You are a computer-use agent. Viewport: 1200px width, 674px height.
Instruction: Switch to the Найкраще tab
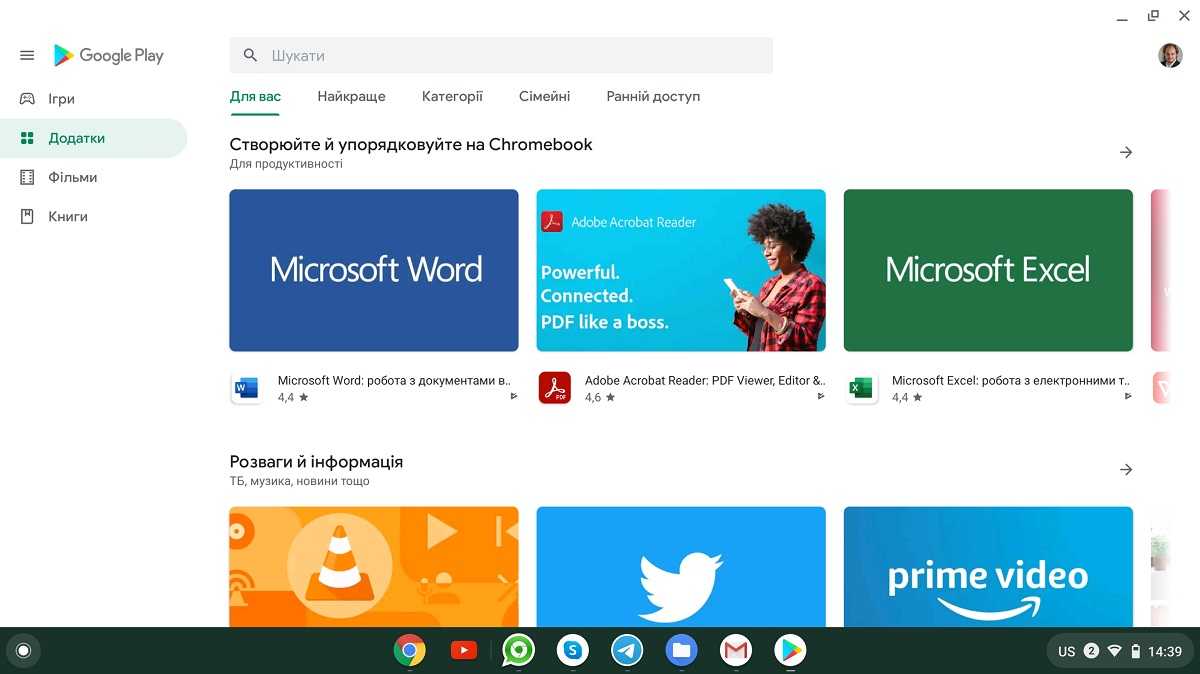(x=351, y=97)
